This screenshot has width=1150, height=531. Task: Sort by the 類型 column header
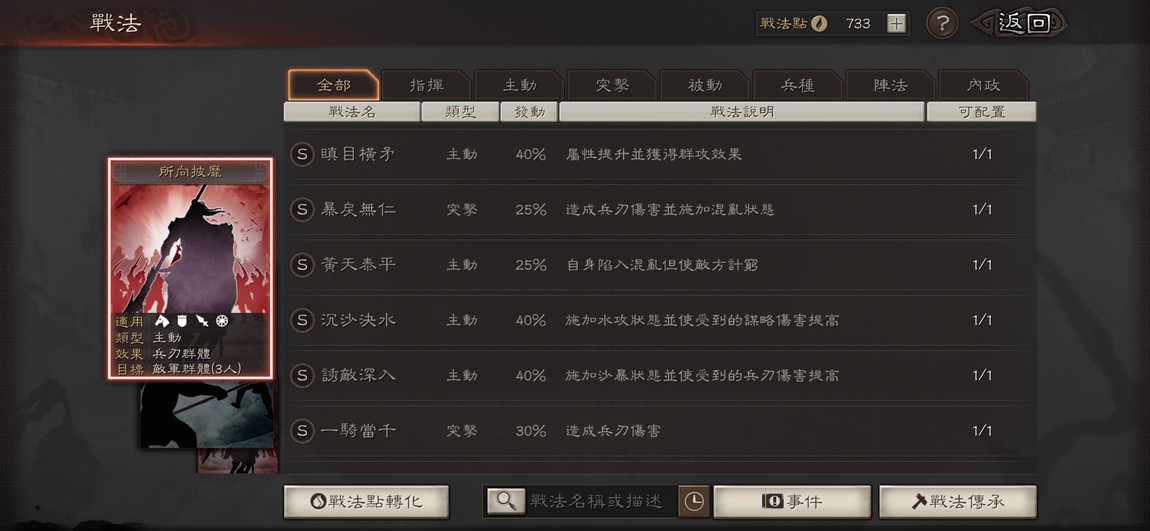coord(461,111)
